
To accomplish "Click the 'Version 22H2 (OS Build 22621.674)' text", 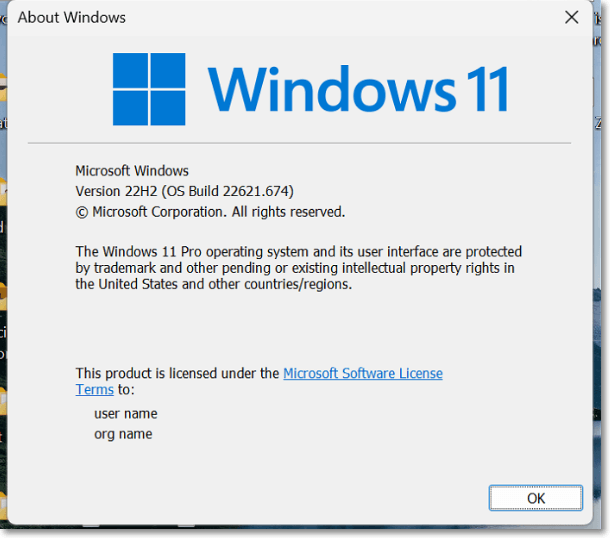I will (x=184, y=191).
